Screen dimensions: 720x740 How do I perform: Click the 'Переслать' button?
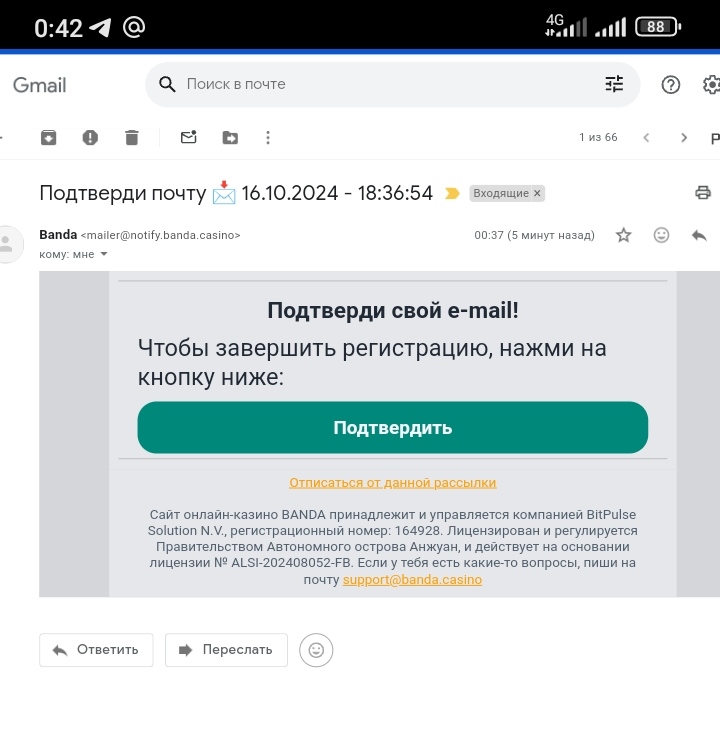point(226,650)
